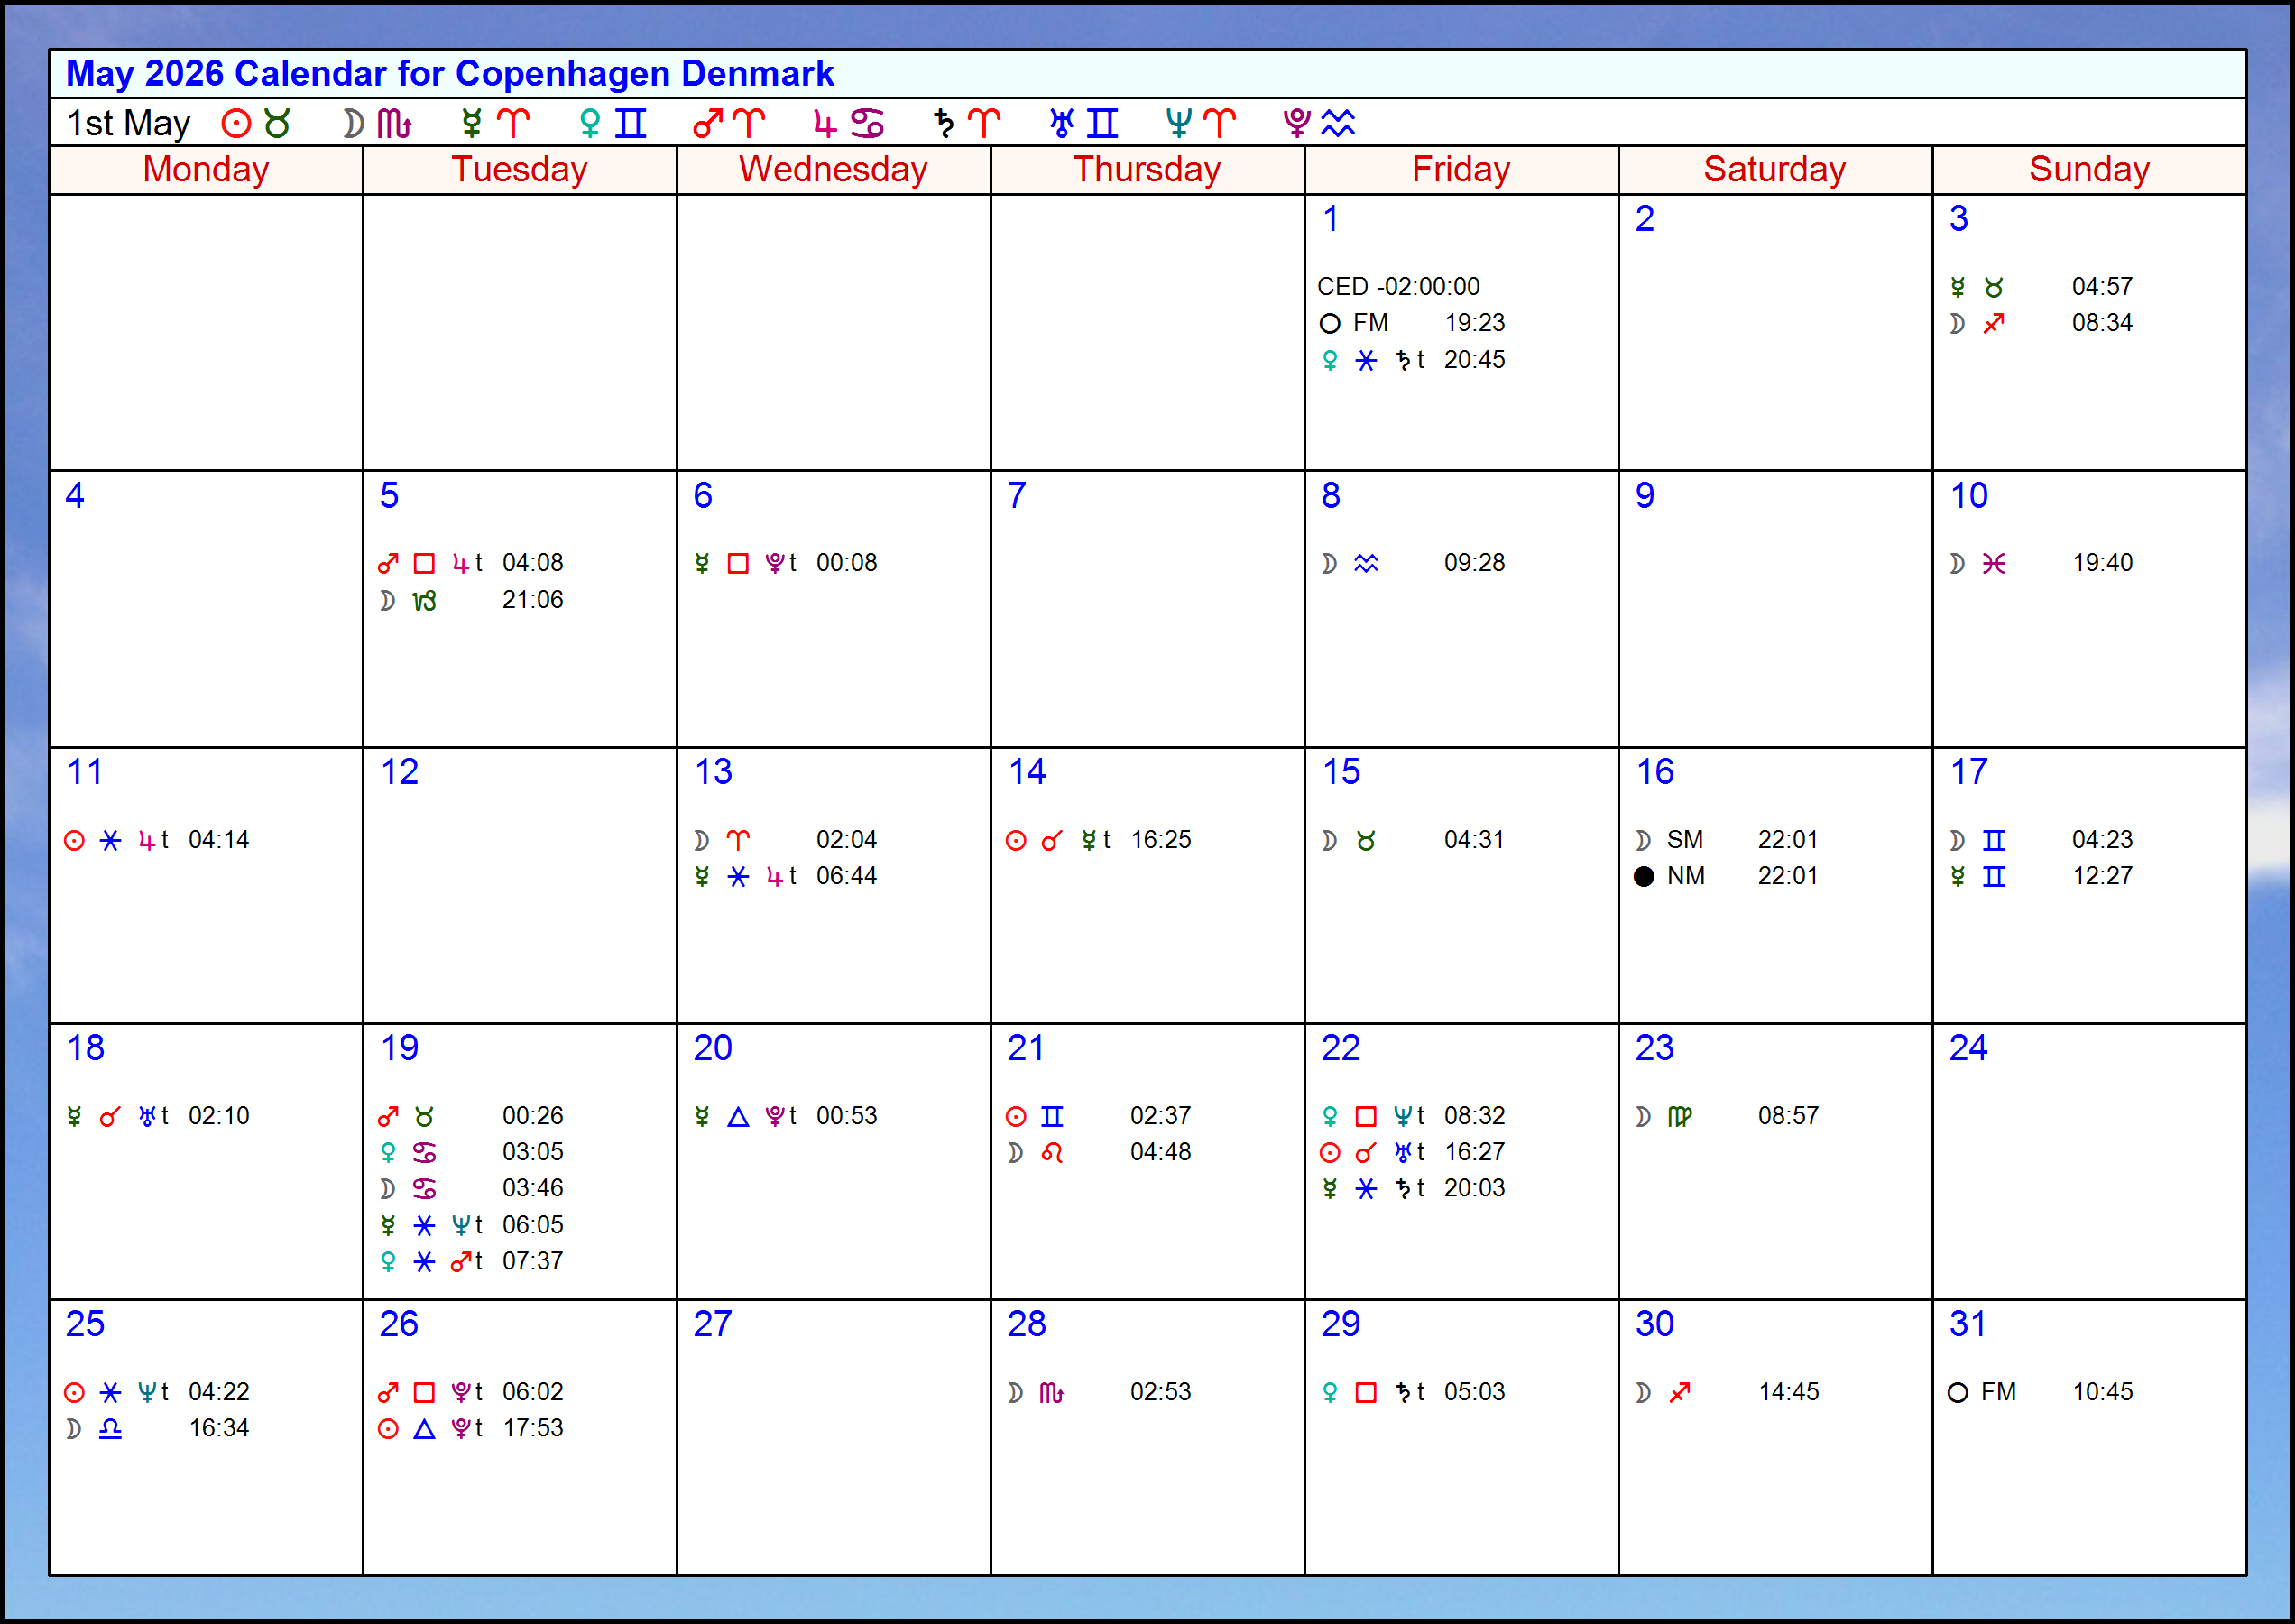Image resolution: width=2295 pixels, height=1624 pixels.
Task: Click the 19:23 Full Moon time on May 1
Action: 1475,323
